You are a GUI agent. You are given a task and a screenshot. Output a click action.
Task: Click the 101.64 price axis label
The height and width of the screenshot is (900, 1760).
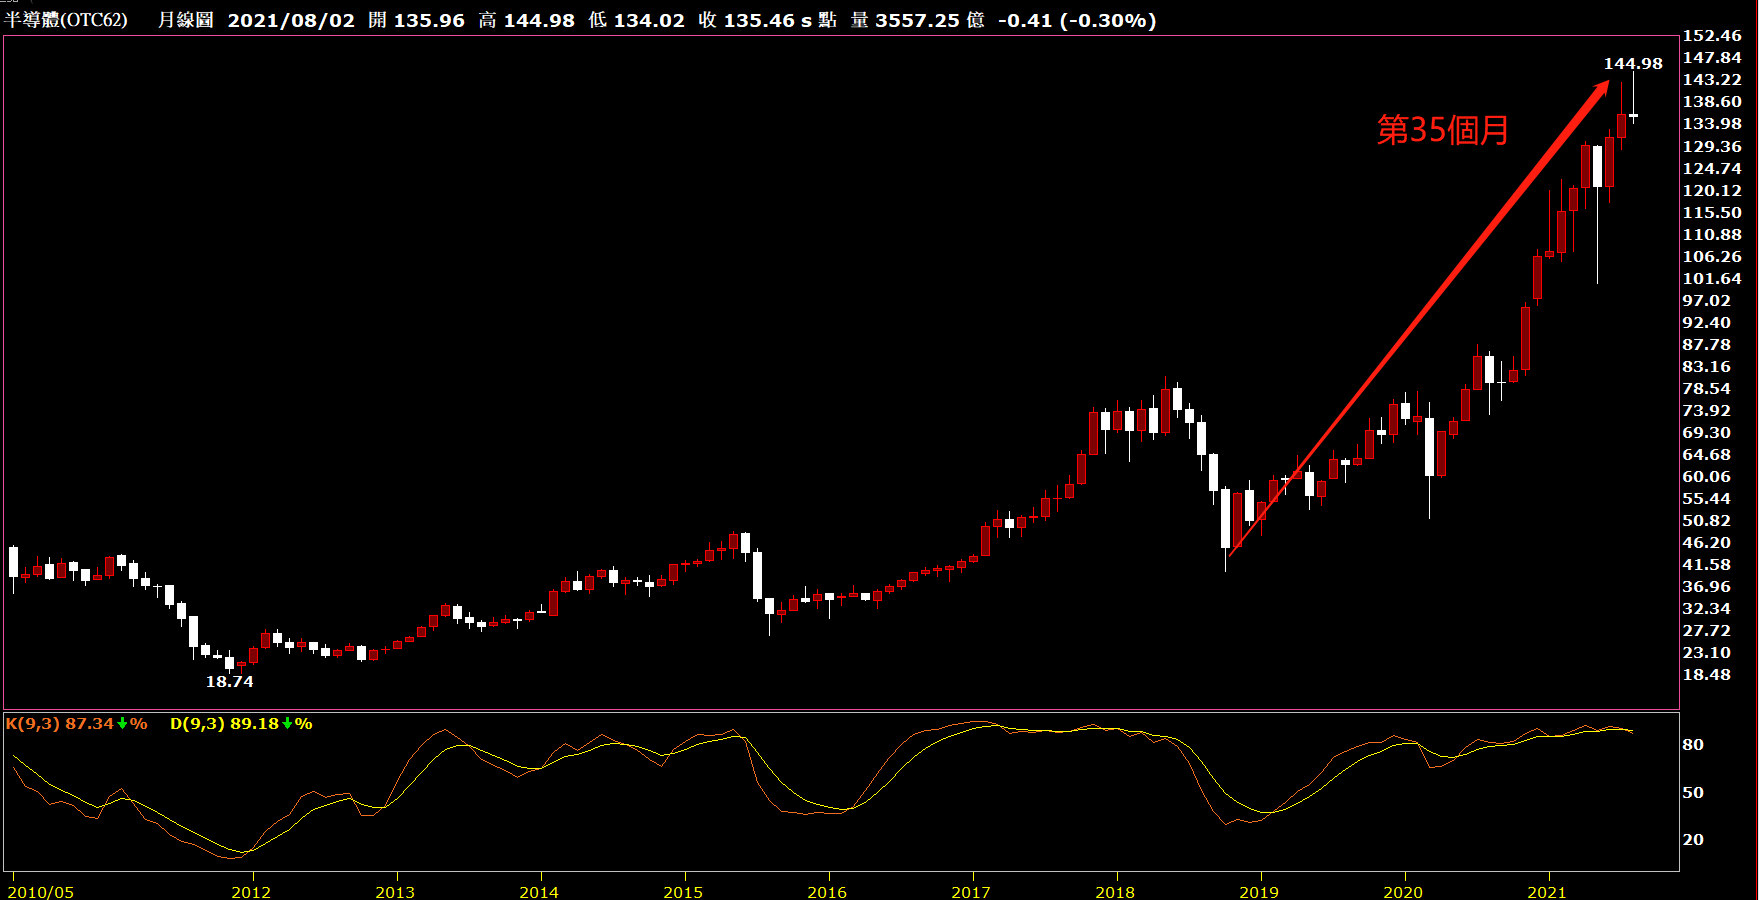coord(1712,279)
